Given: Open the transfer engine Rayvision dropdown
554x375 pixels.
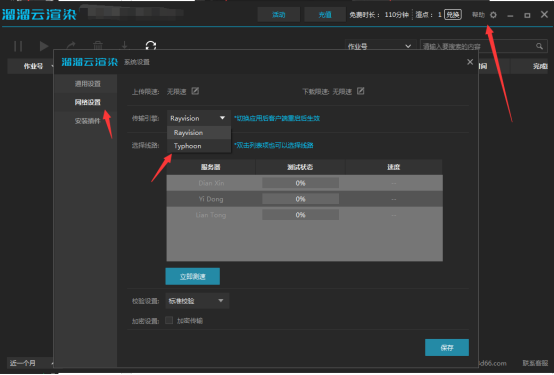Looking at the screenshot, I should point(199,118).
